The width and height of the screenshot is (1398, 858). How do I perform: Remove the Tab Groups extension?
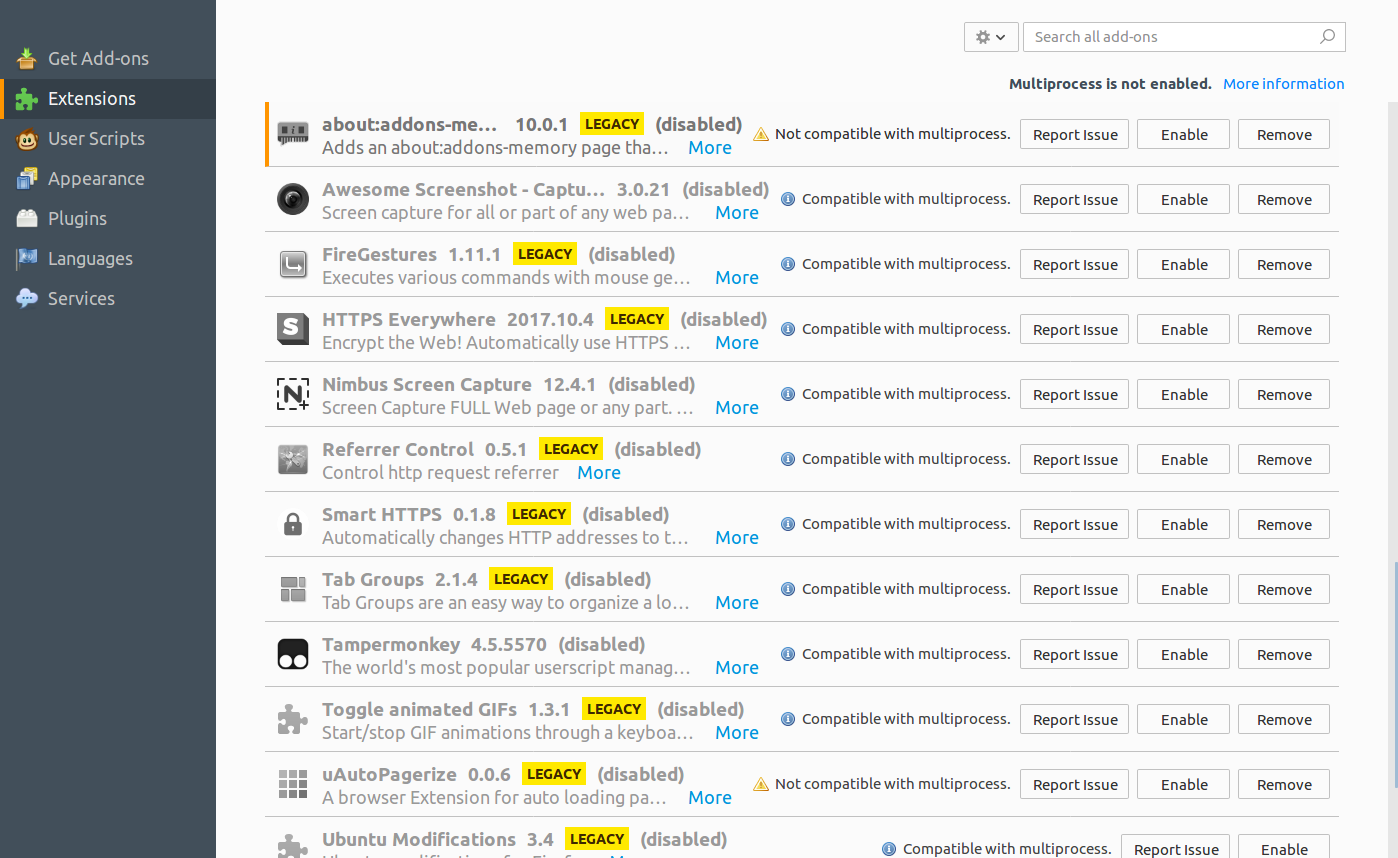coord(1284,589)
